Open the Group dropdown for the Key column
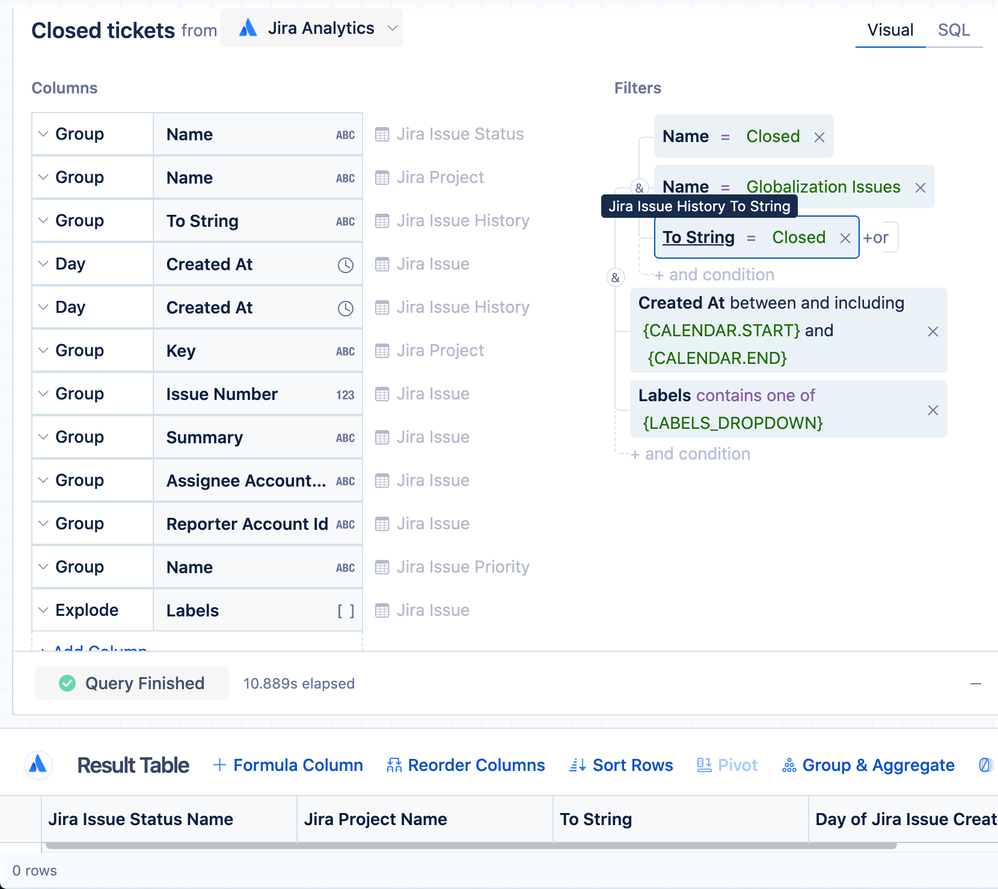 click(x=92, y=350)
